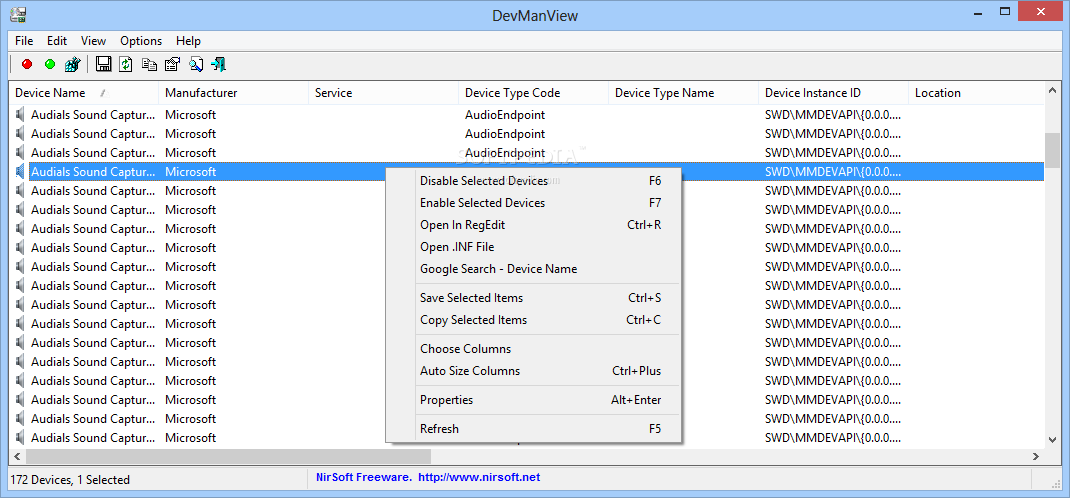Click the vertical scrollbar up arrow
1070x498 pixels.
(1052, 91)
